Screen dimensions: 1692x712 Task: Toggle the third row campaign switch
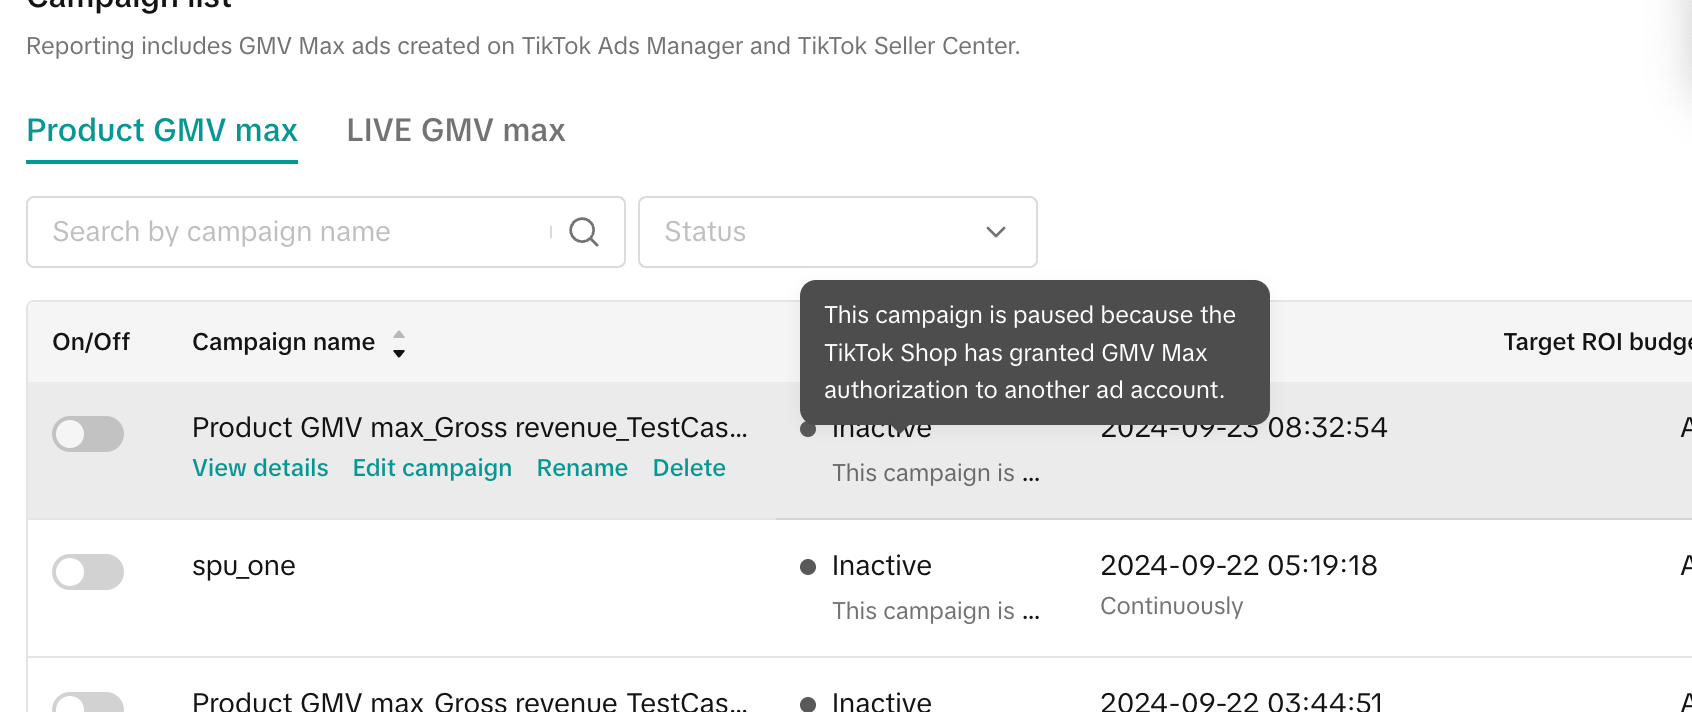(x=88, y=703)
